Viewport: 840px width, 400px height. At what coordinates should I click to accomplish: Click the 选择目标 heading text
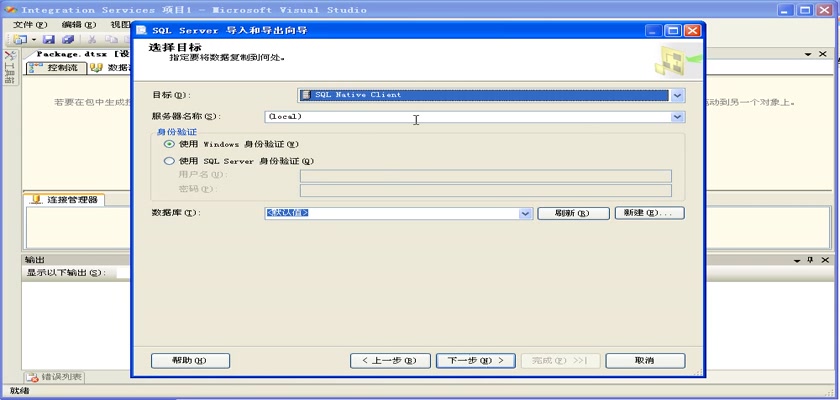click(175, 48)
